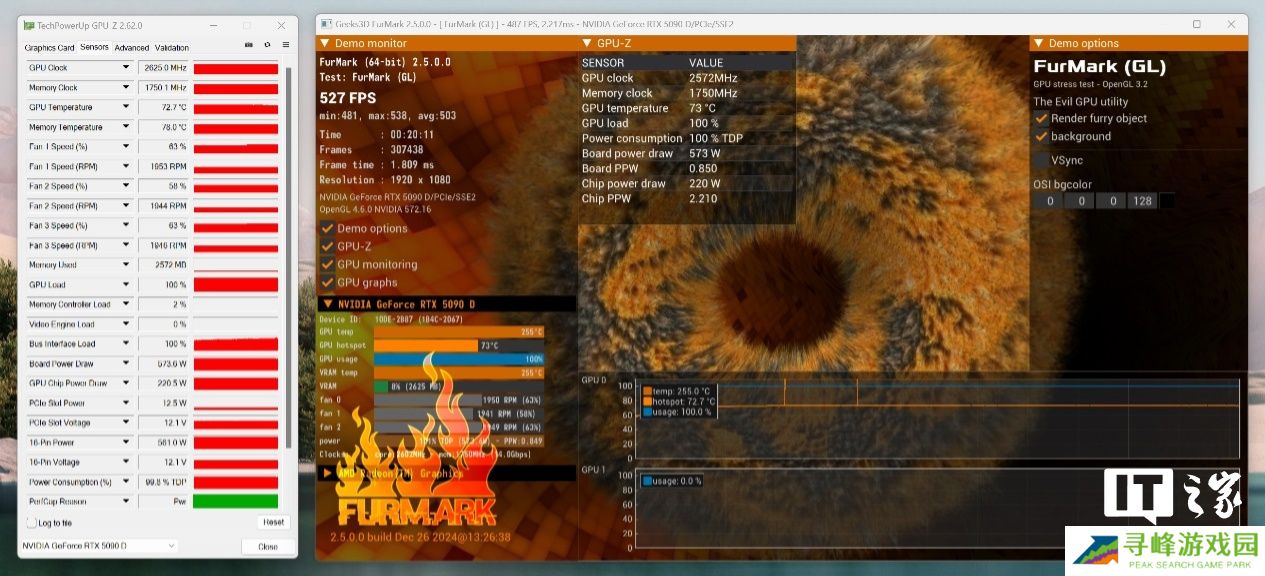Click the GPU-Z screenshot camera icon
This screenshot has height=576, width=1265.
tap(249, 45)
